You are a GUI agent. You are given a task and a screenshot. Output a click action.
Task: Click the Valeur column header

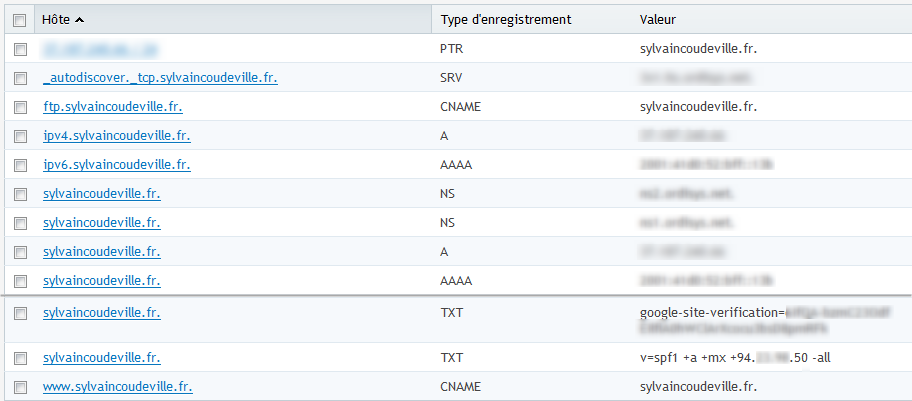657,20
